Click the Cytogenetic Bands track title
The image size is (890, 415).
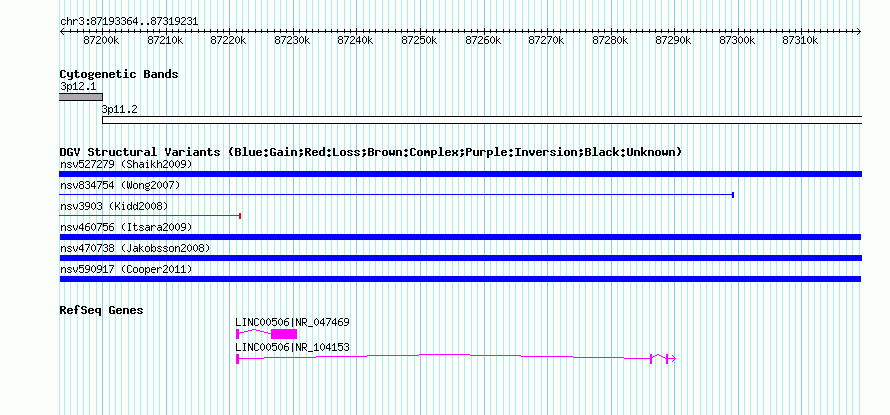pyautogui.click(x=119, y=74)
